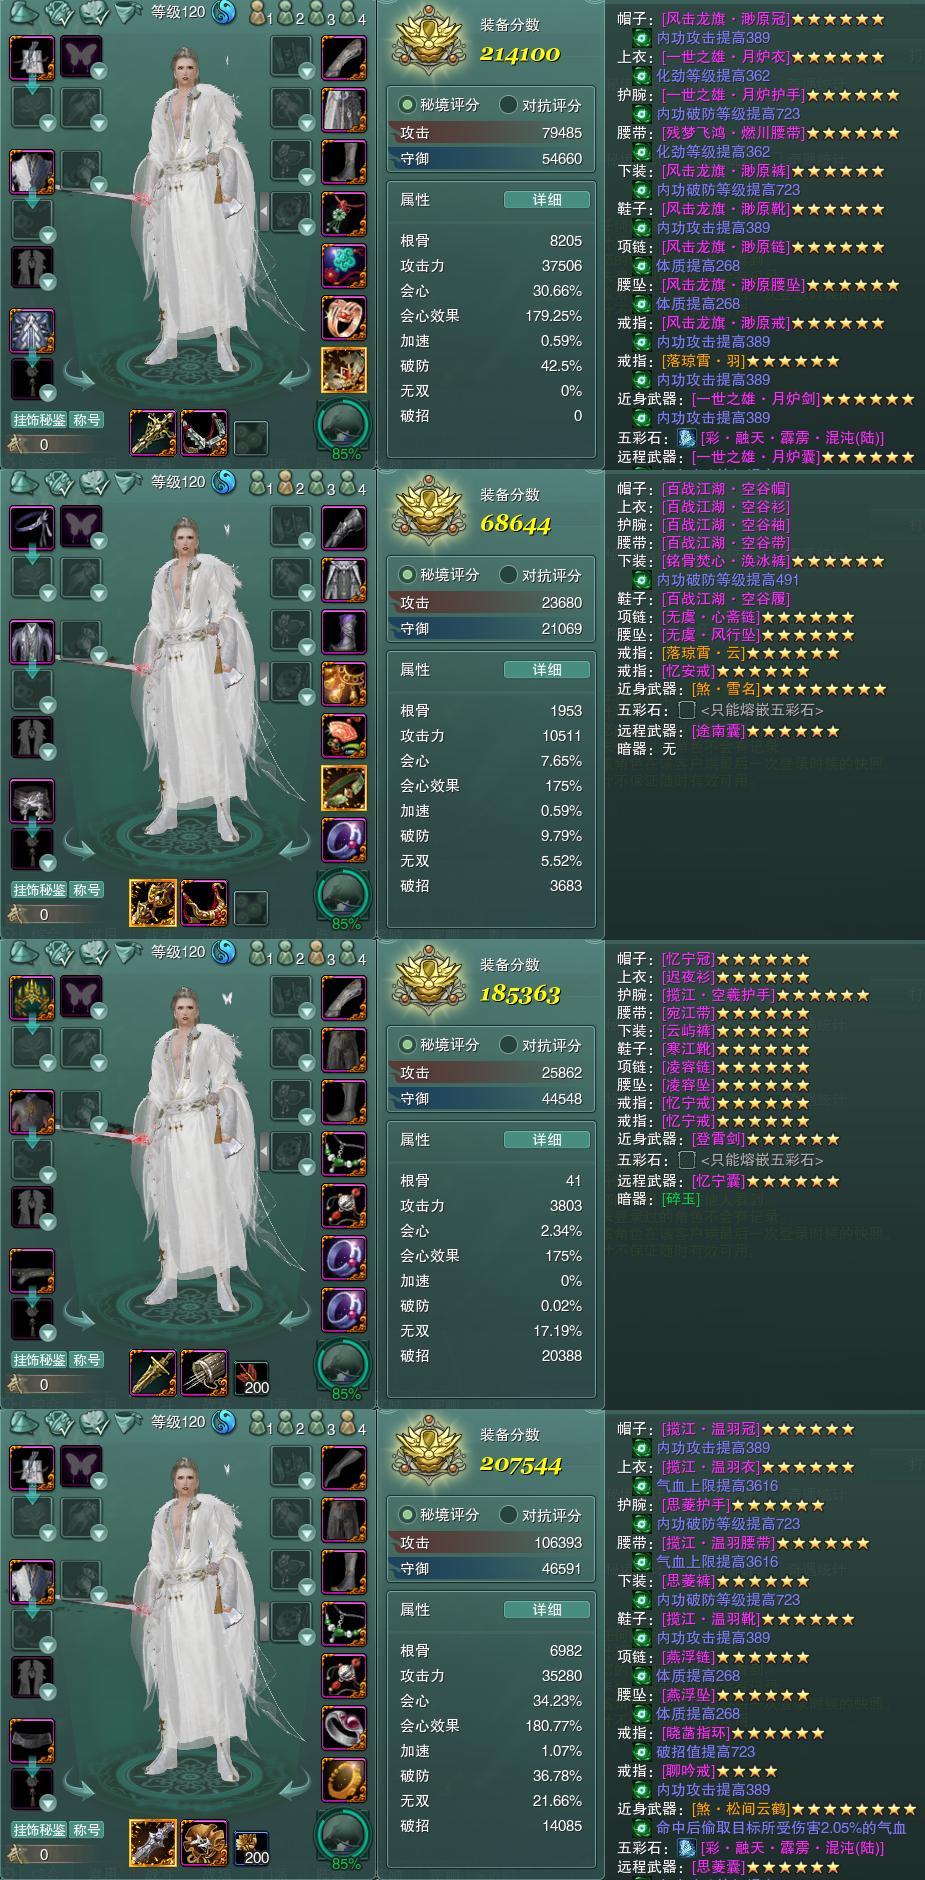Click the melee sword slot in the 214100 panel
This screenshot has height=1880, width=925.
click(x=152, y=431)
